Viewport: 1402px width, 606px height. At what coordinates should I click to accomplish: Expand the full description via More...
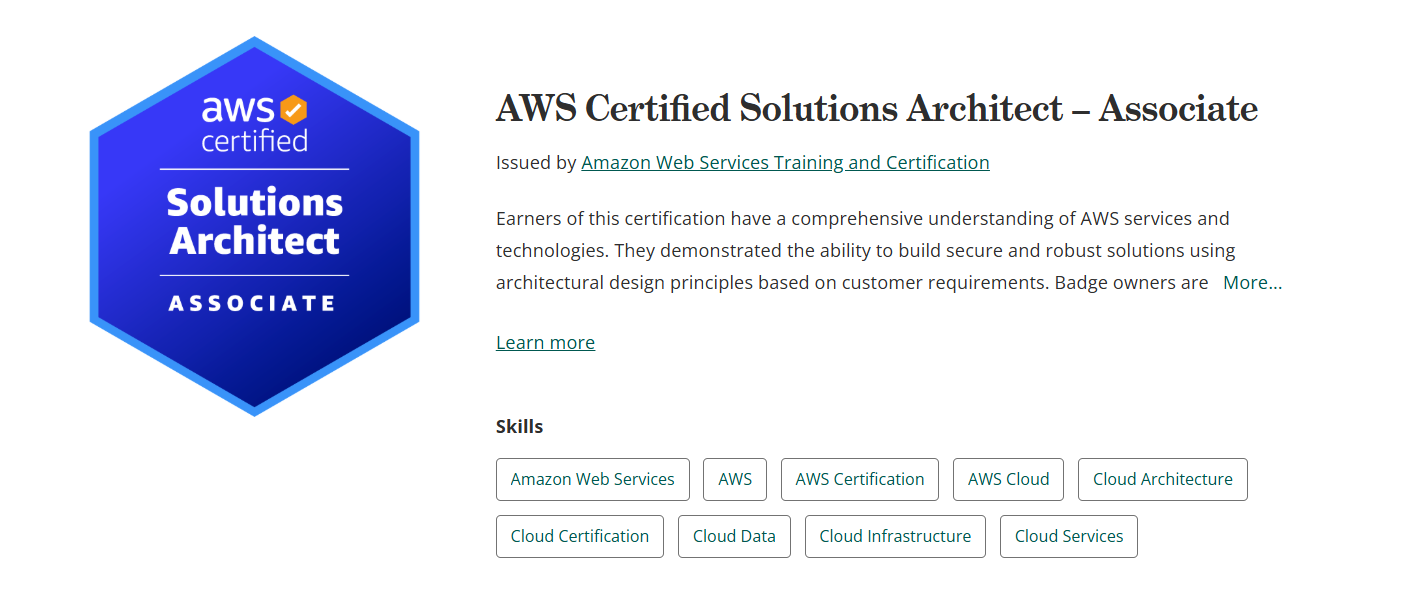[x=1252, y=282]
